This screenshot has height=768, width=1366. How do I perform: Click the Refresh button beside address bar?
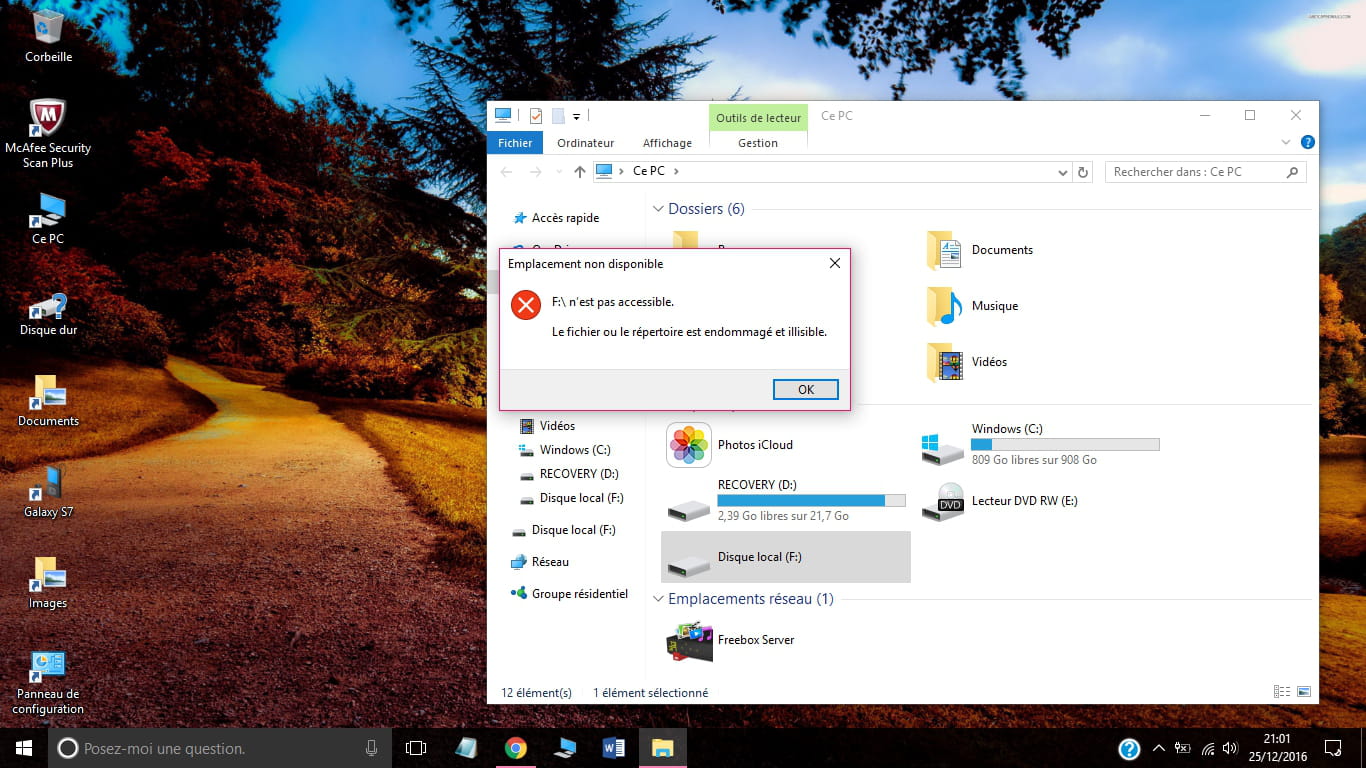pos(1083,172)
